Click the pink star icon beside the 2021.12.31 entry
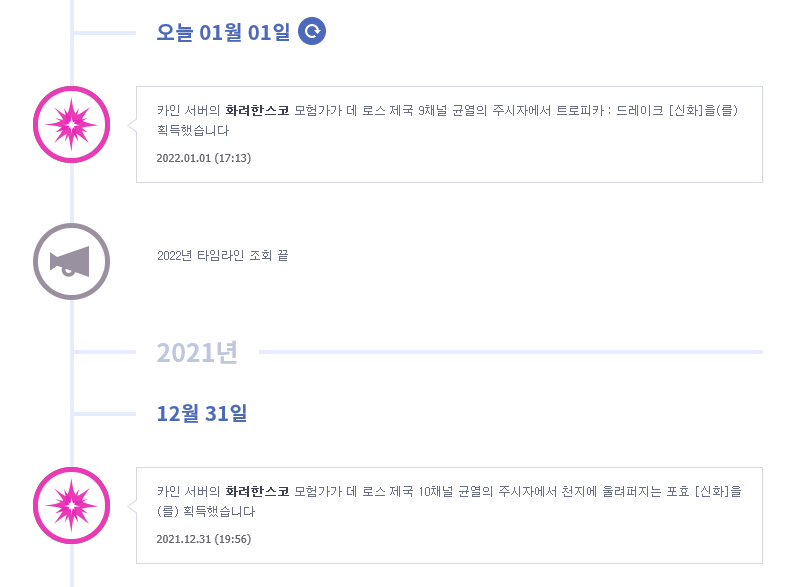The width and height of the screenshot is (792, 587). click(72, 505)
